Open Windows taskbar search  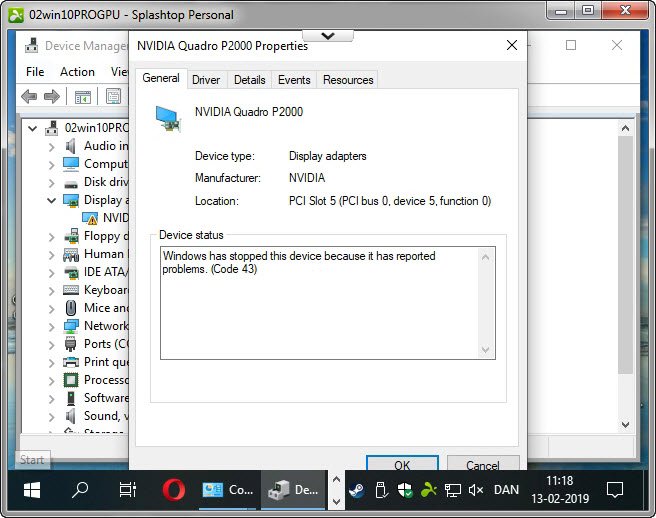80,490
